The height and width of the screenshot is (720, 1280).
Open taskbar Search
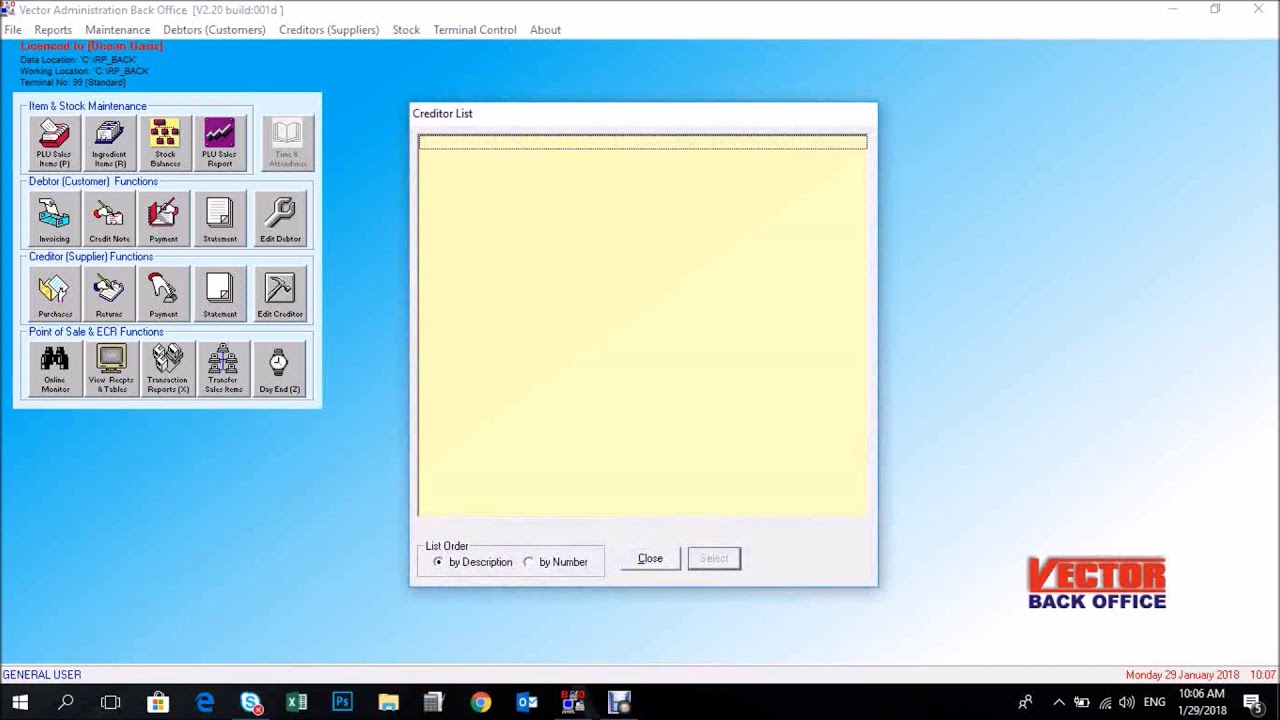(x=66, y=702)
